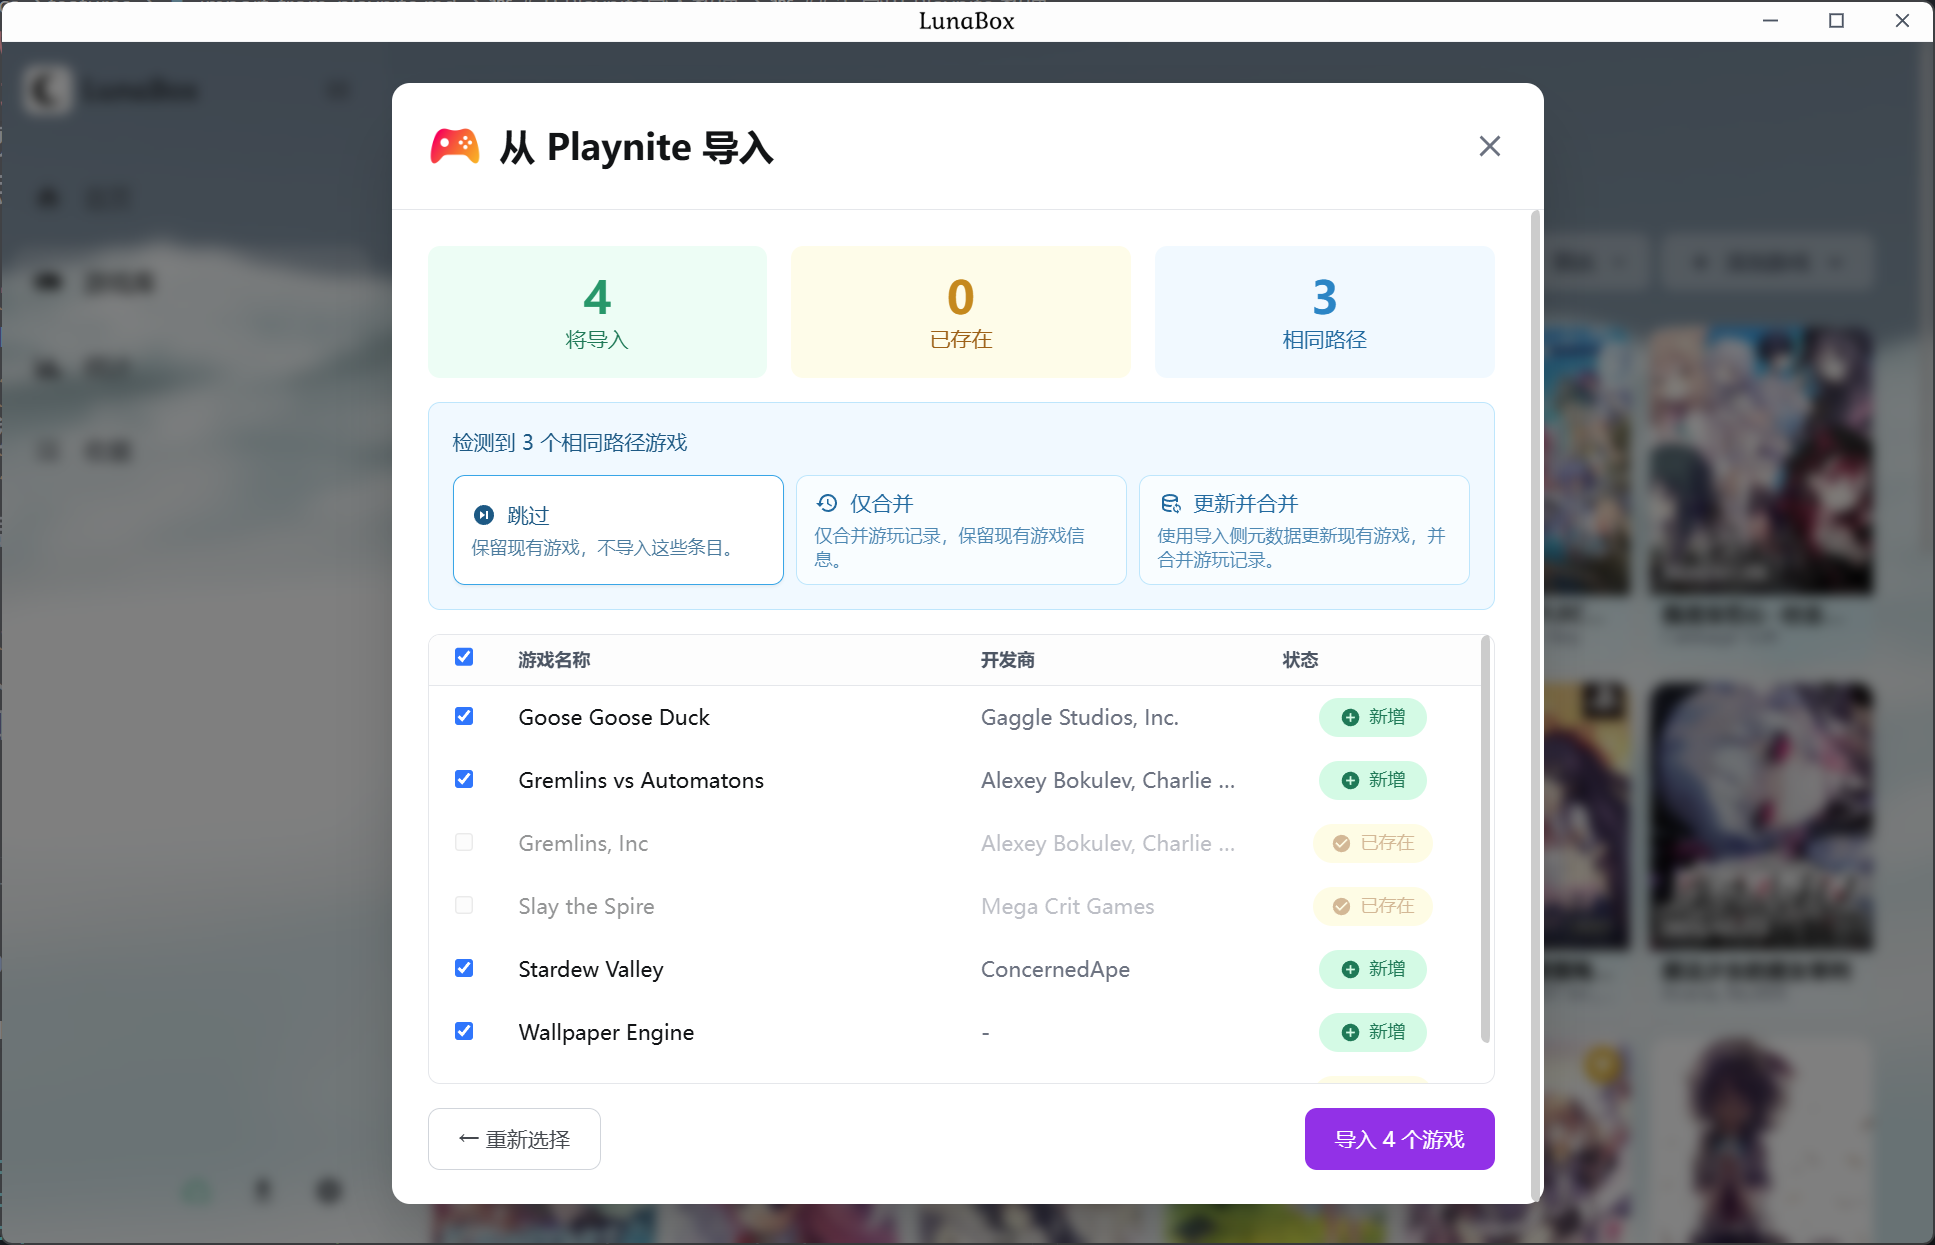Viewport: 1935px width, 1245px height.
Task: Select the 更新并合并 update and merge option
Action: [x=1304, y=530]
